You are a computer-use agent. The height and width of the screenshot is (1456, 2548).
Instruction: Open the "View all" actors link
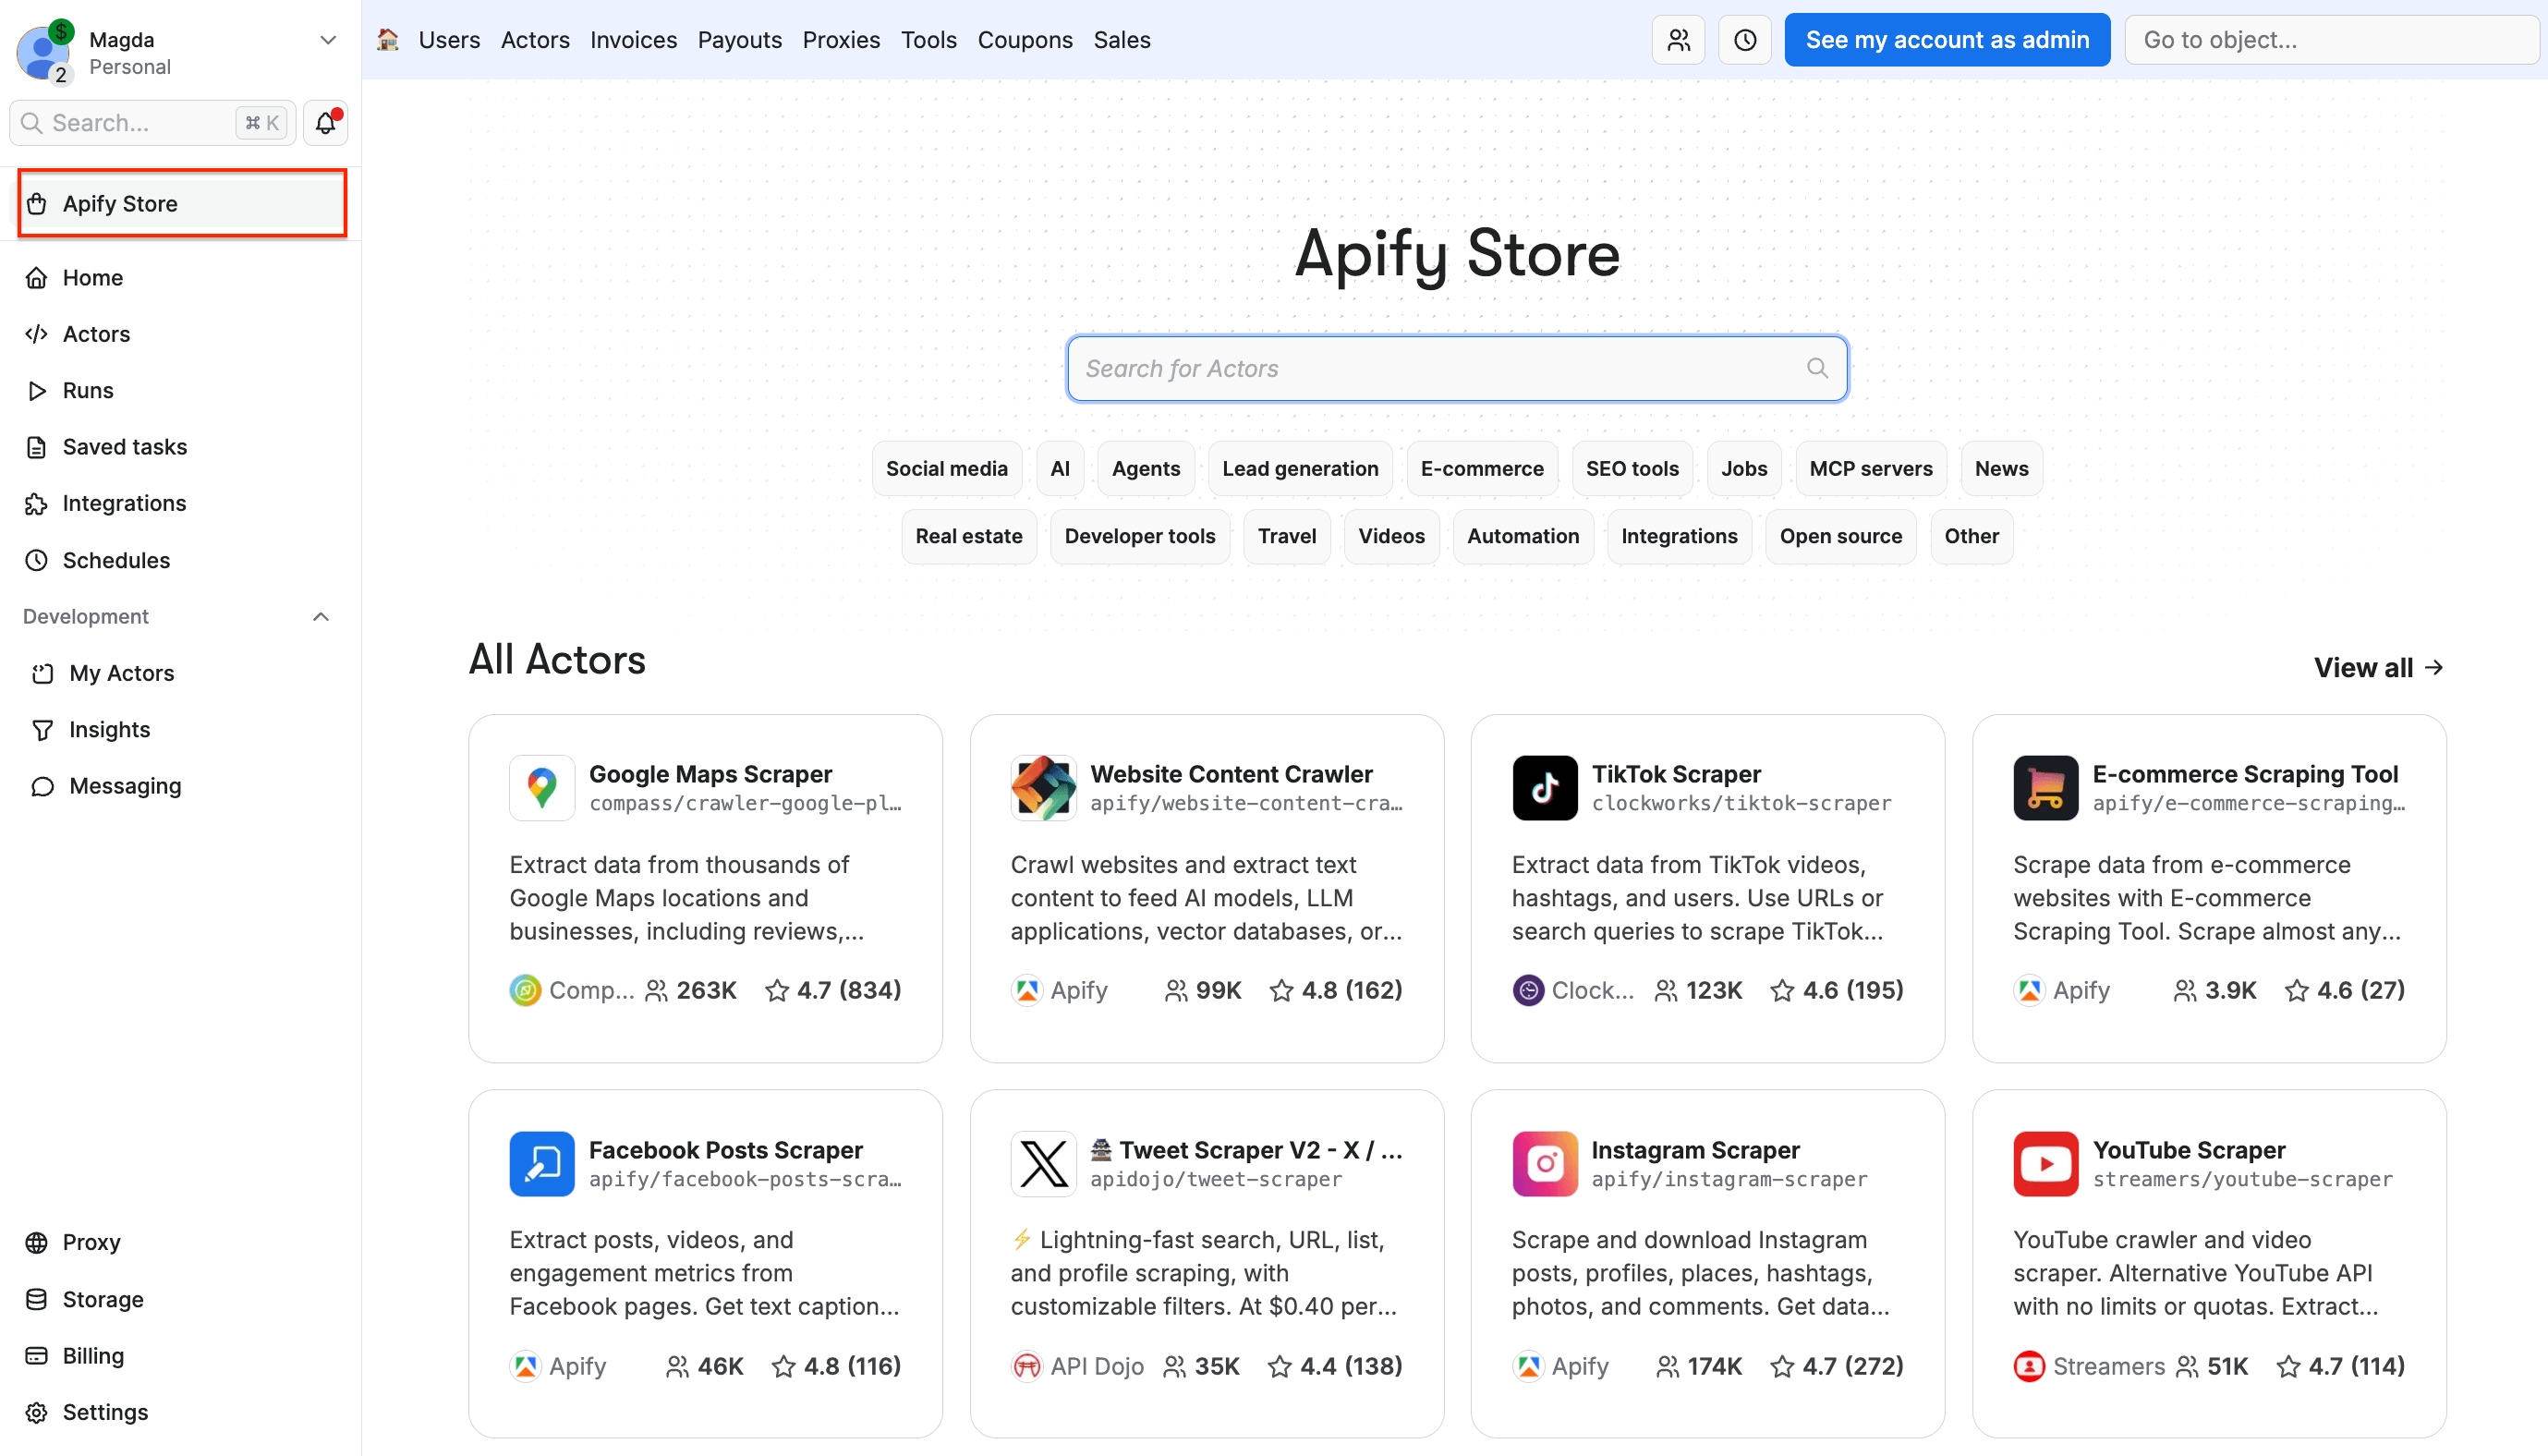click(2378, 667)
